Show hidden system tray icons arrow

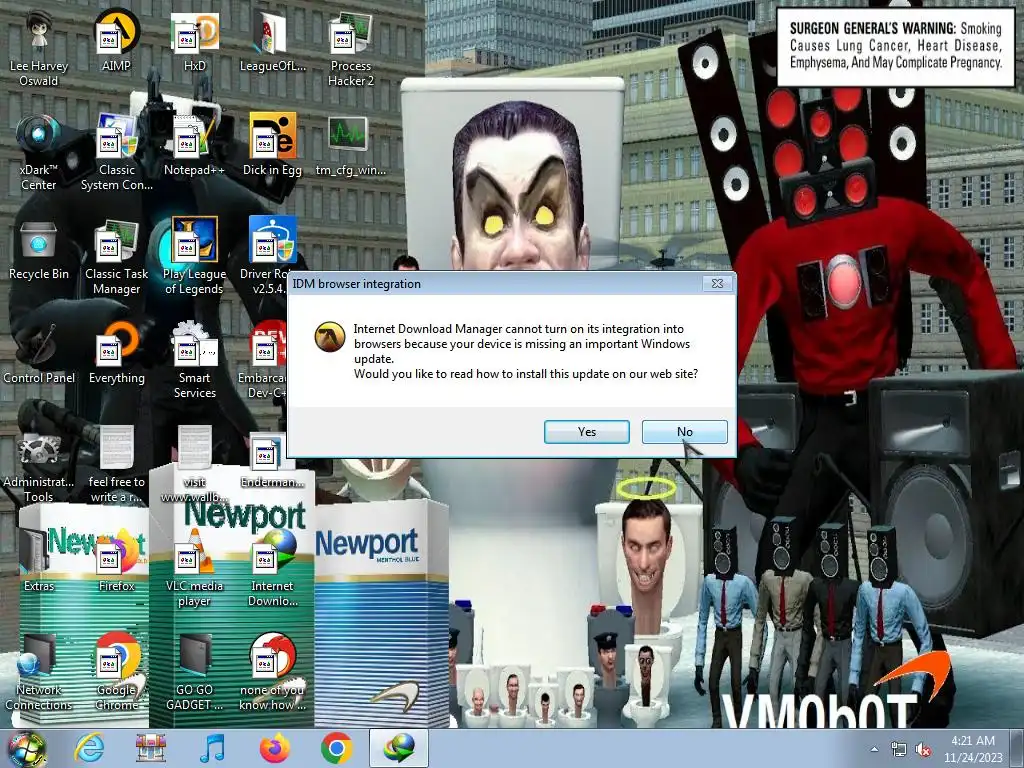coord(874,749)
